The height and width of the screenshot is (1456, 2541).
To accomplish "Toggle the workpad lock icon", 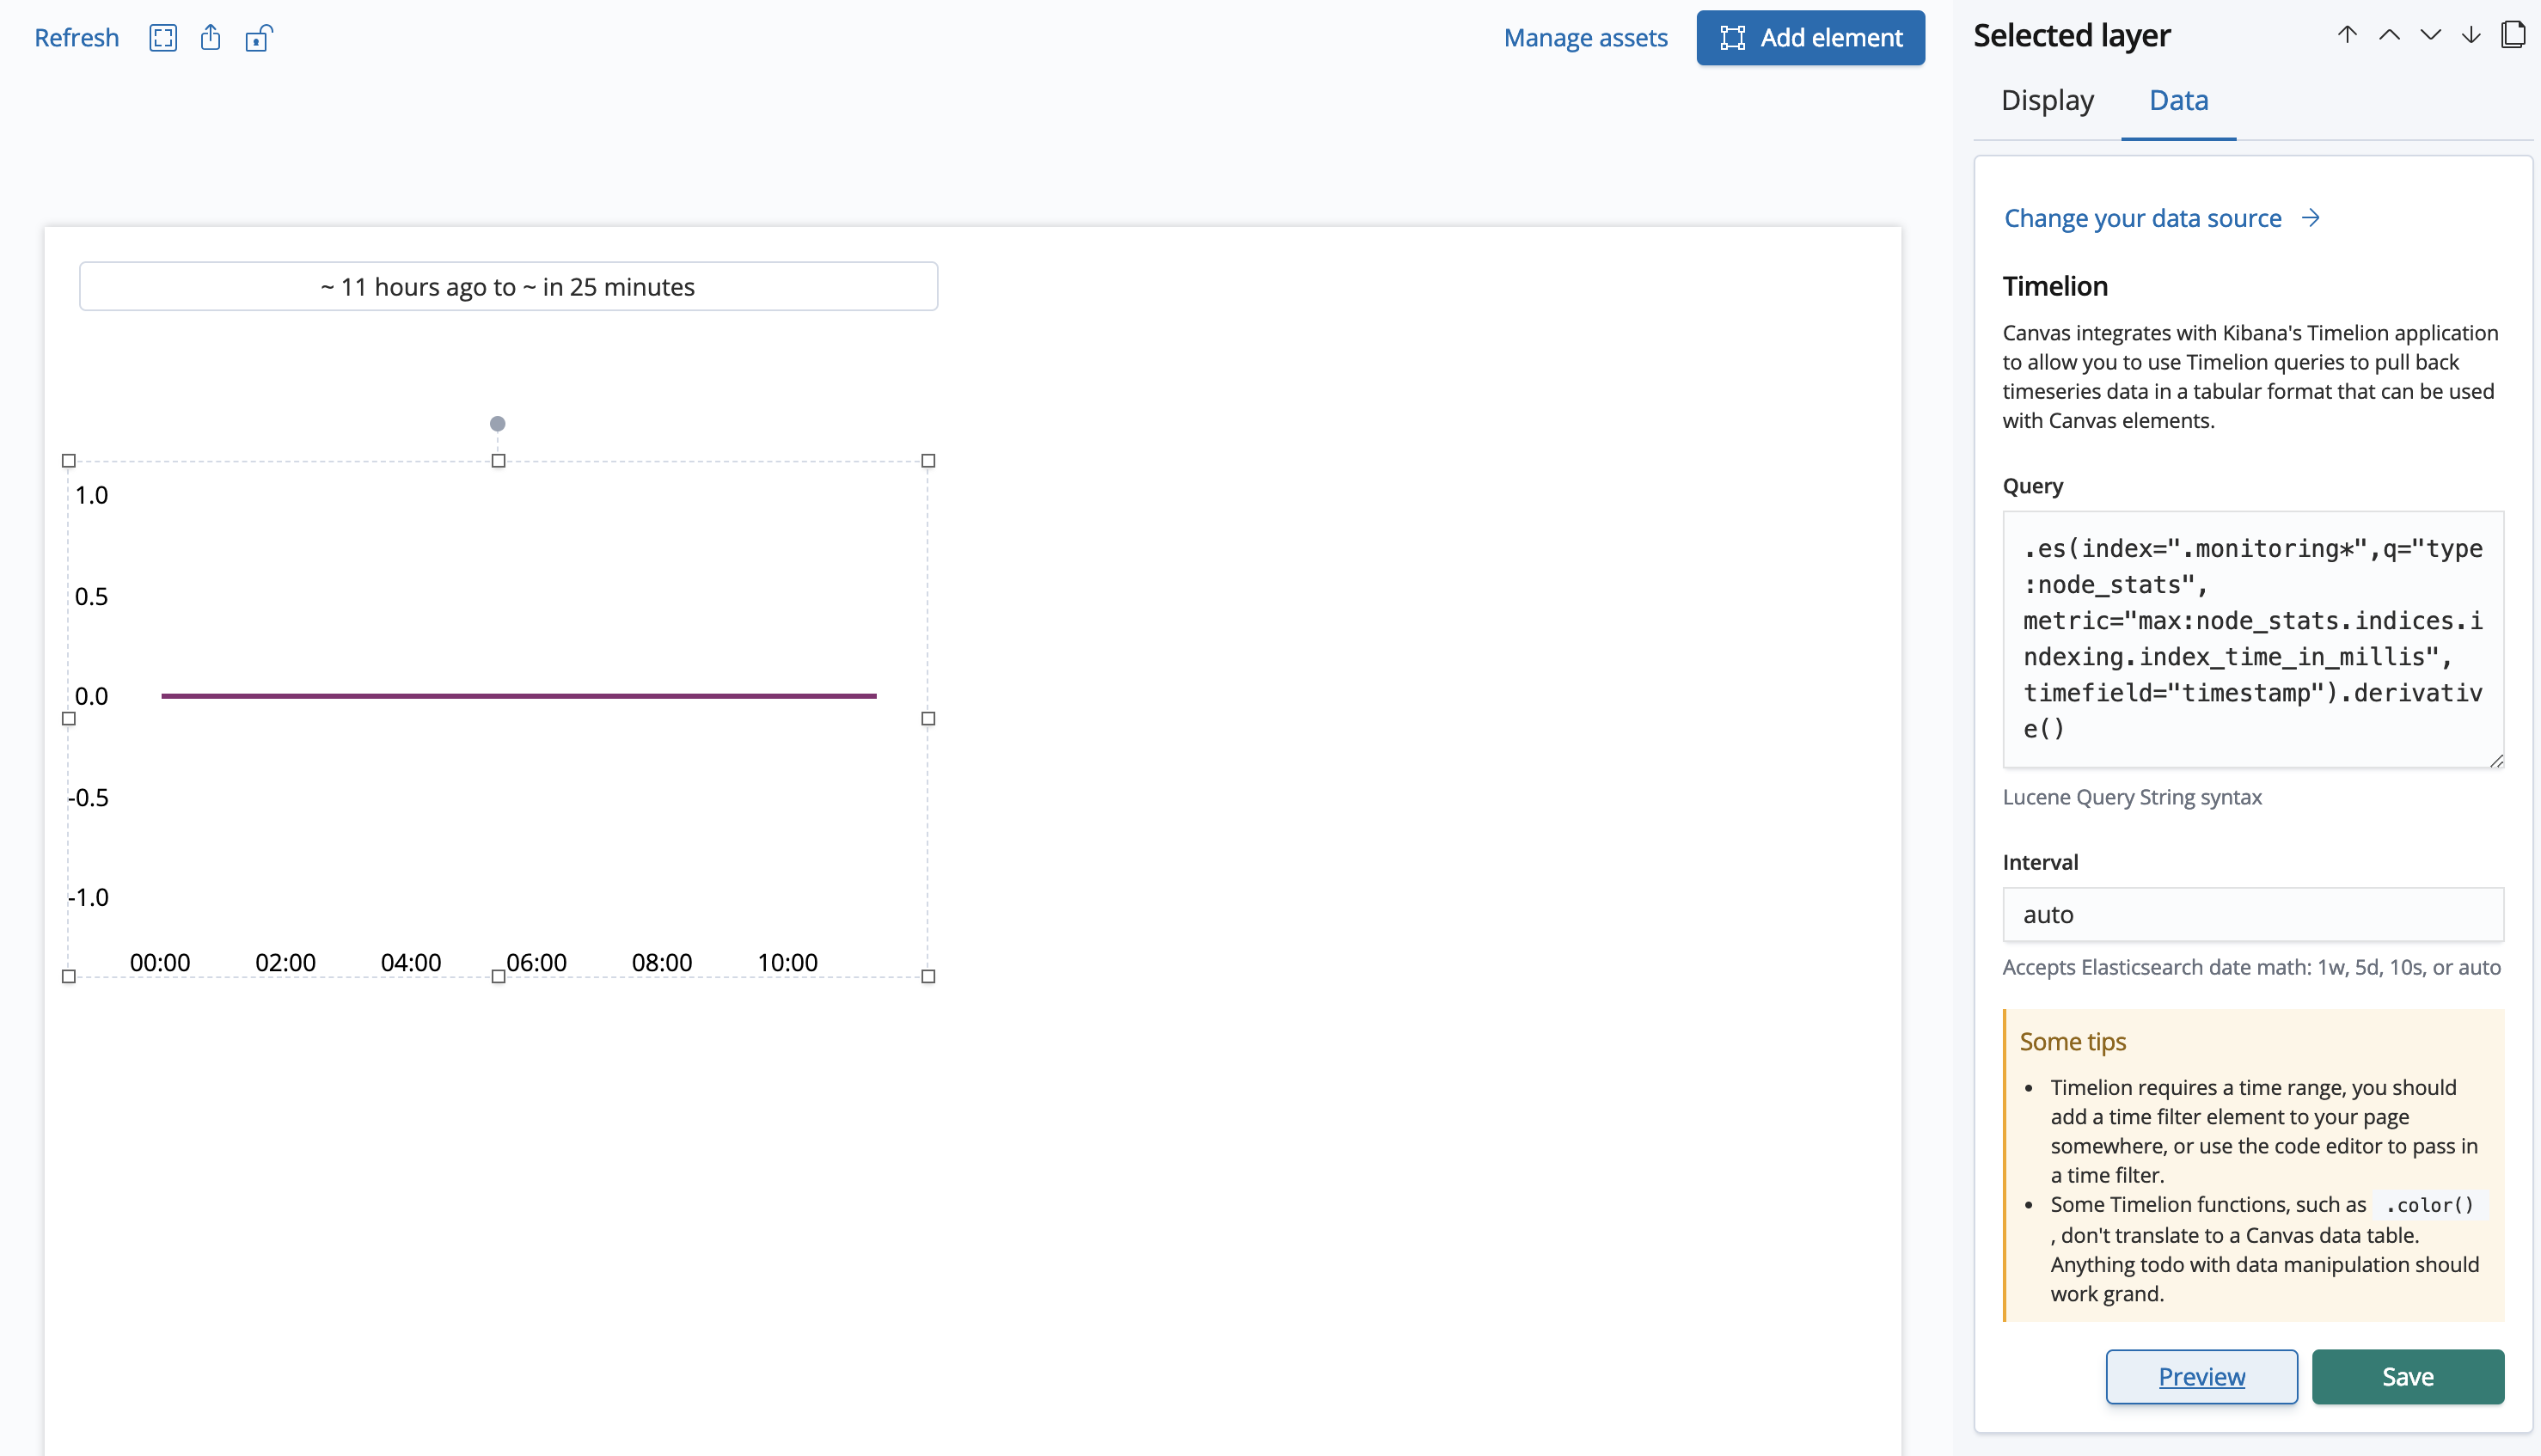I will (259, 38).
